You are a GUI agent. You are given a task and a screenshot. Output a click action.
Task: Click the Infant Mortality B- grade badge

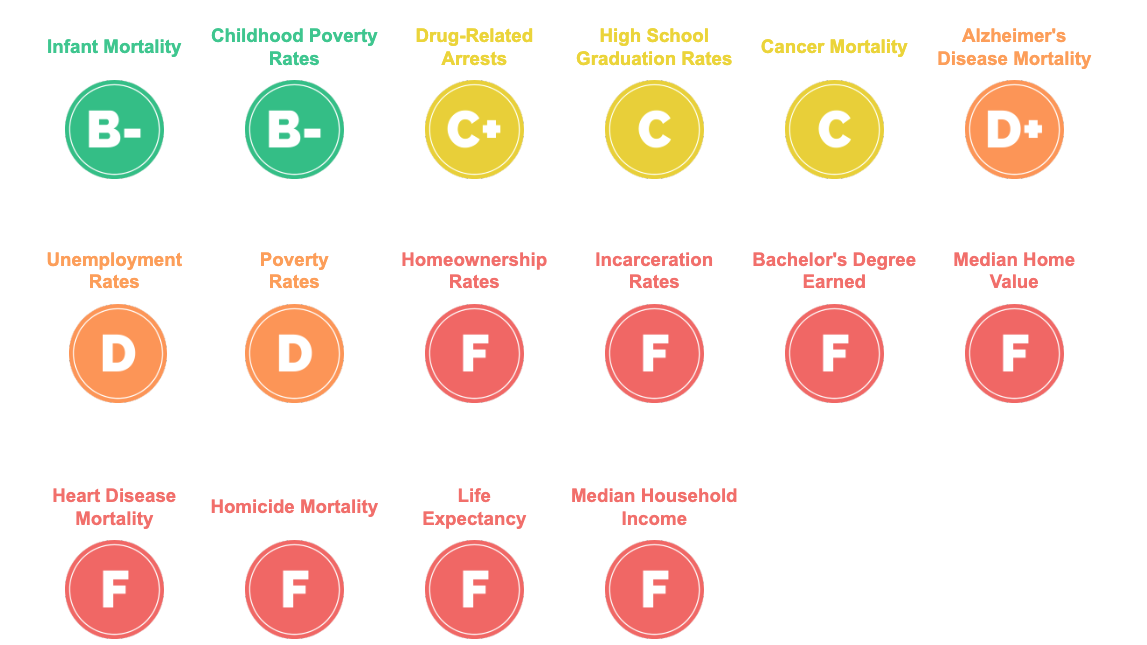pos(114,130)
